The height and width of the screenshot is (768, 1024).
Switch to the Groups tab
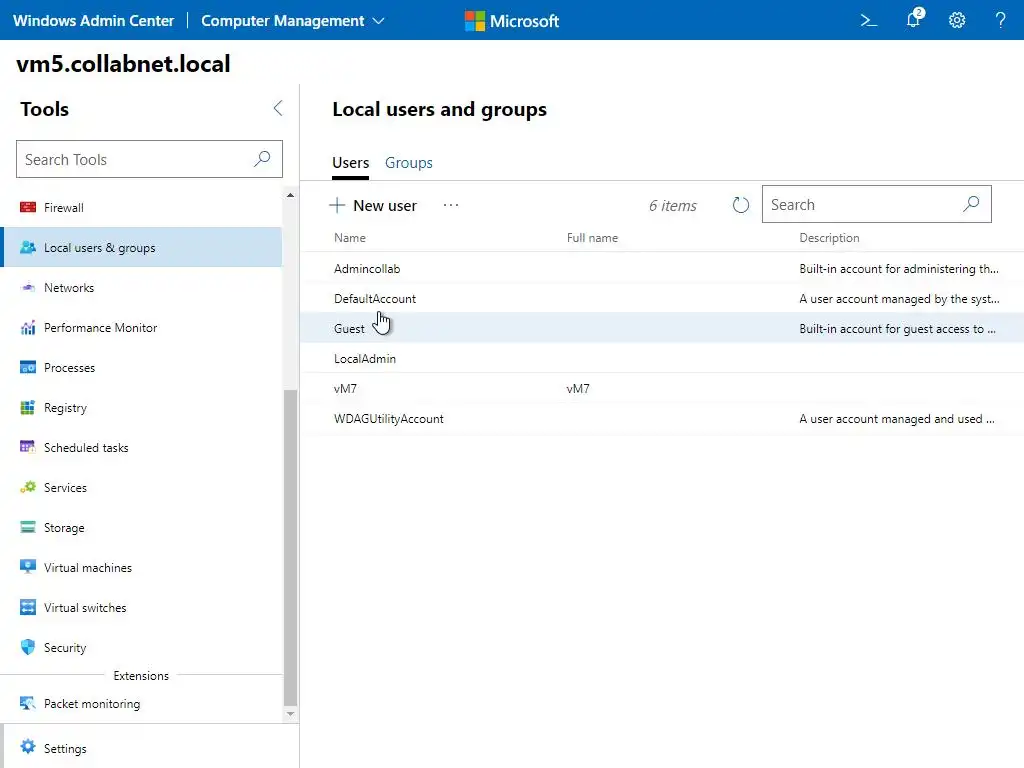(409, 163)
